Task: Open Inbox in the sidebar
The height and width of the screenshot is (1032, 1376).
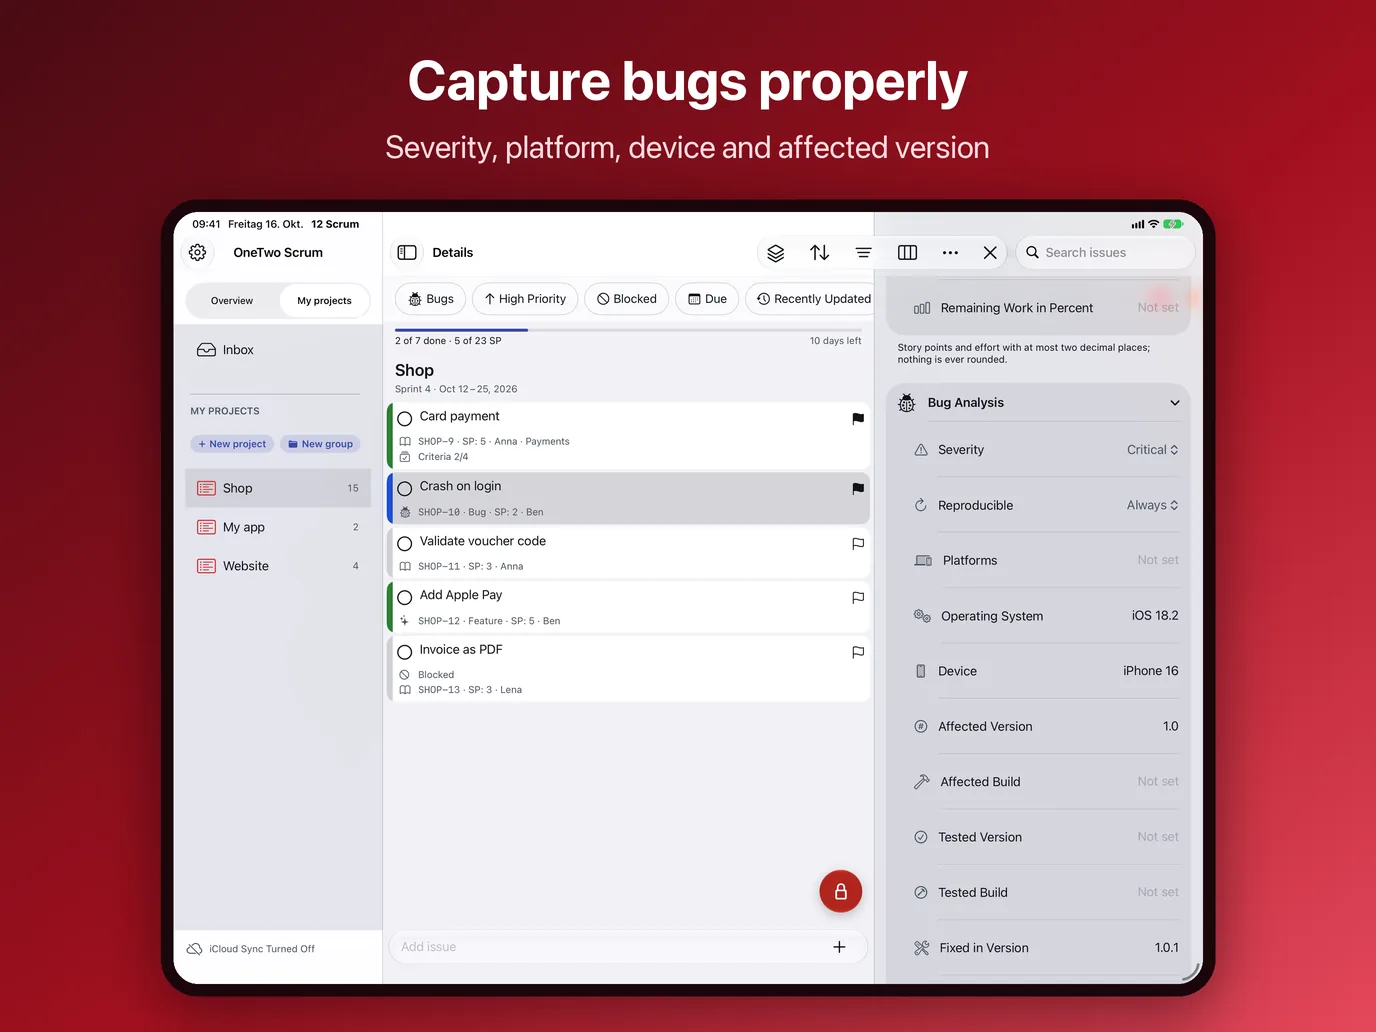Action: 278,350
